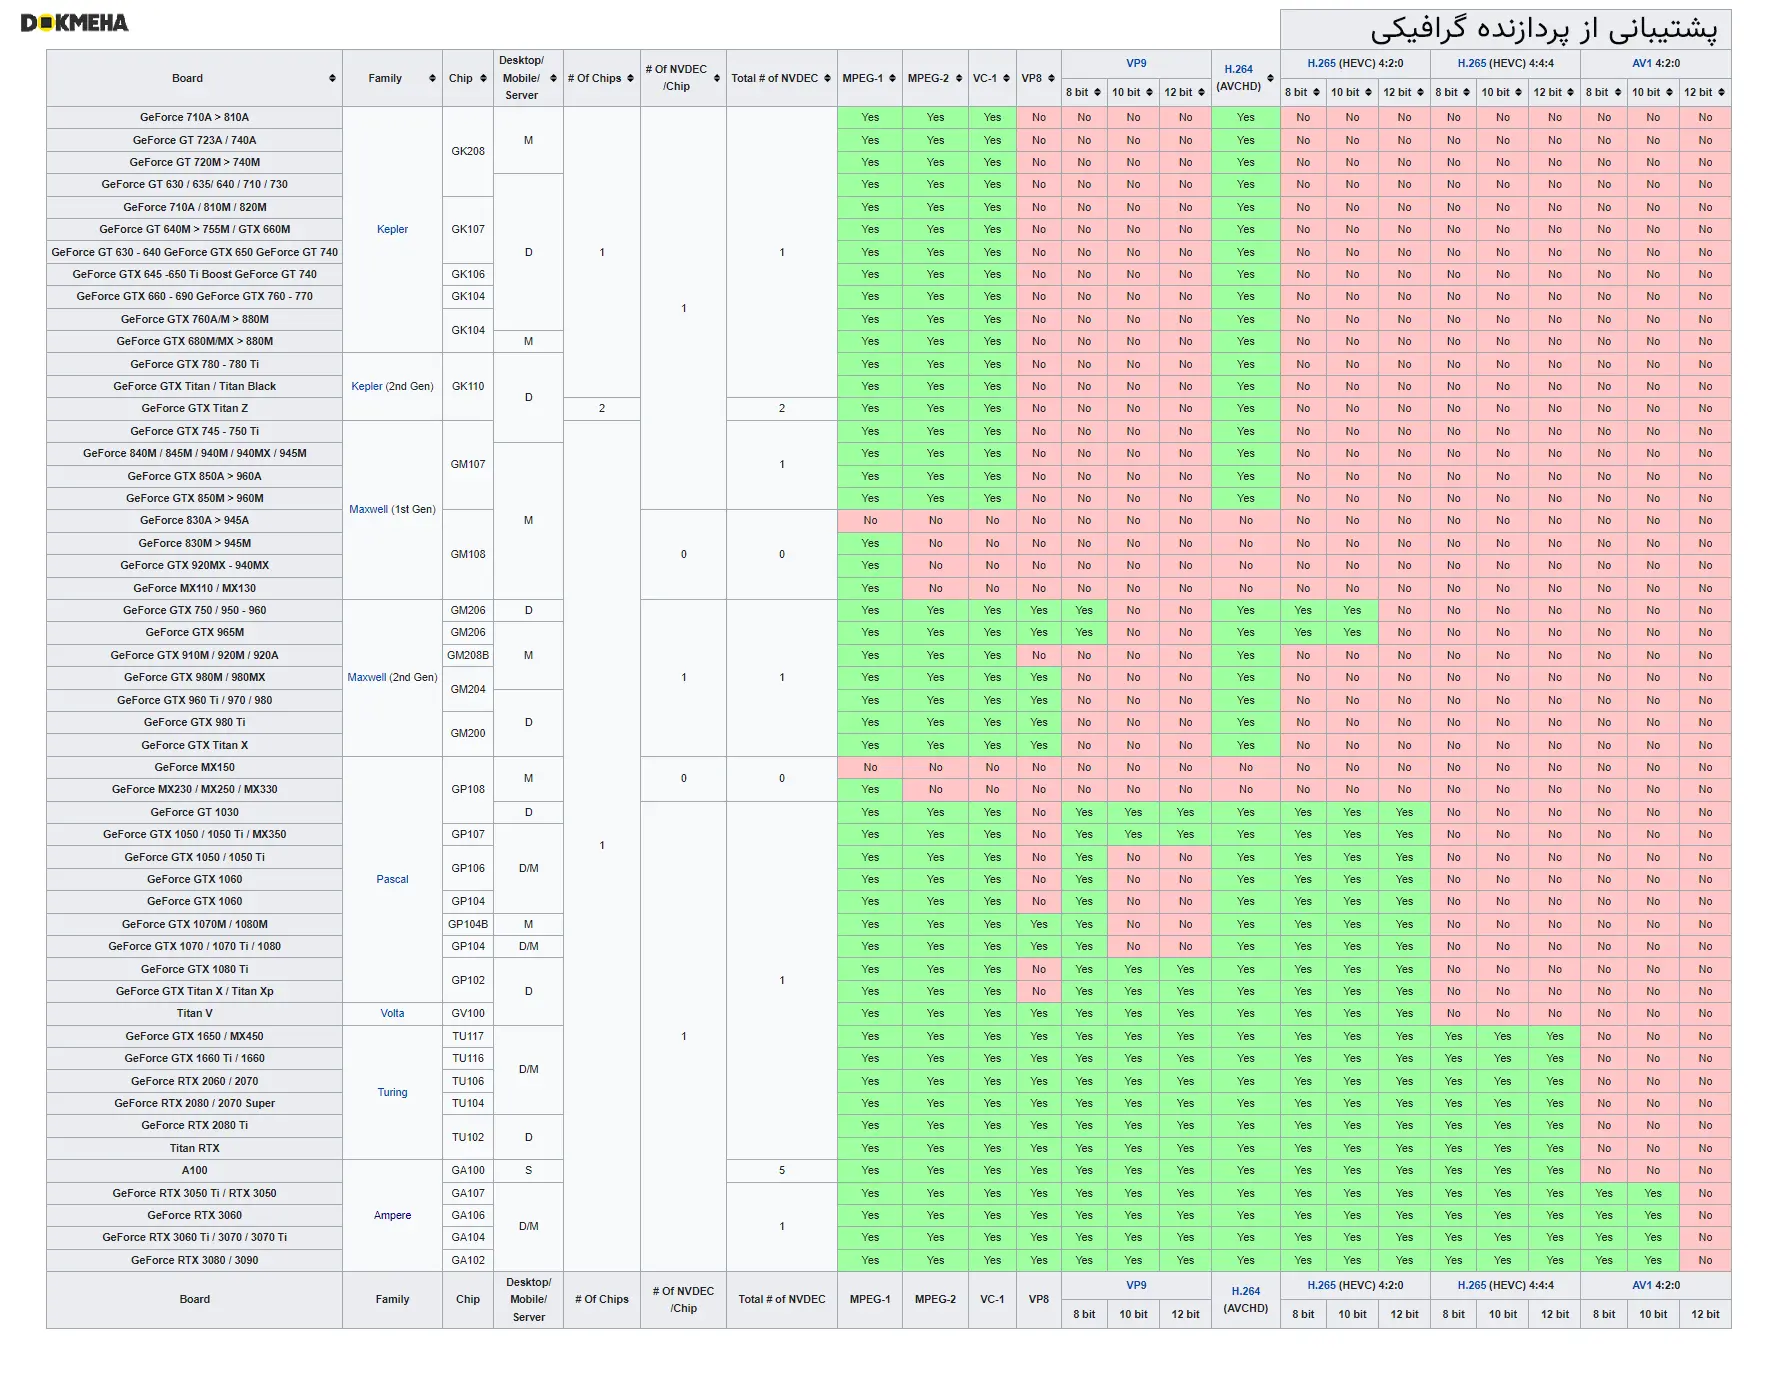Follow the Volta family link
Image resolution: width=1779 pixels, height=1378 pixels.
pyautogui.click(x=392, y=1013)
